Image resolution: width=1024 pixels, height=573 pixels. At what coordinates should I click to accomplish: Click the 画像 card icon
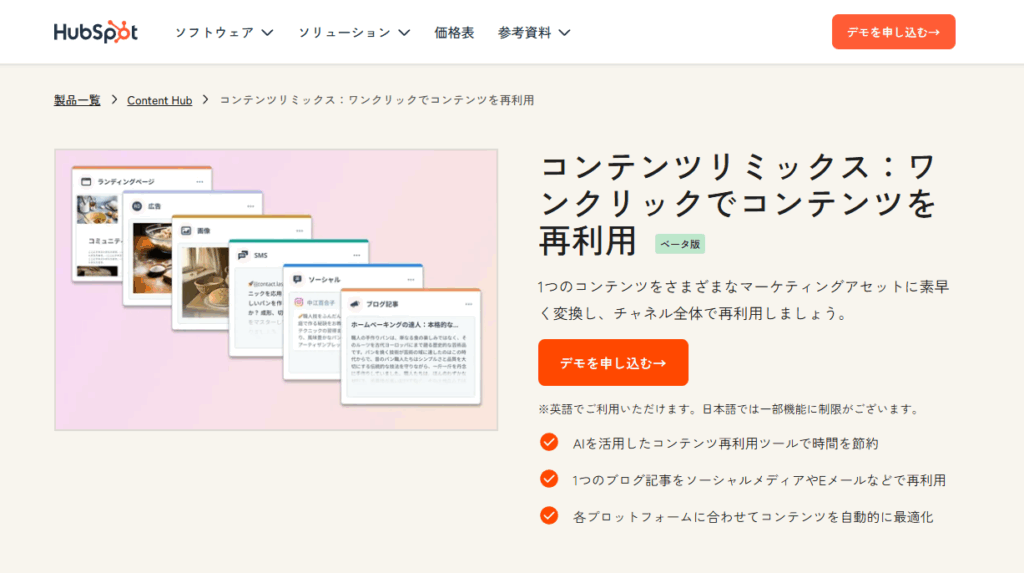coord(186,231)
